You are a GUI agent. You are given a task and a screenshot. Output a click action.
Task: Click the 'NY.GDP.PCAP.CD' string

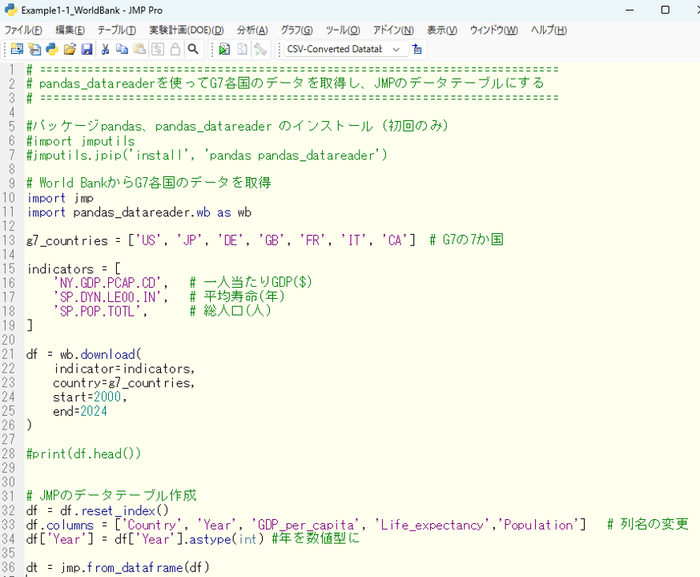(x=107, y=283)
